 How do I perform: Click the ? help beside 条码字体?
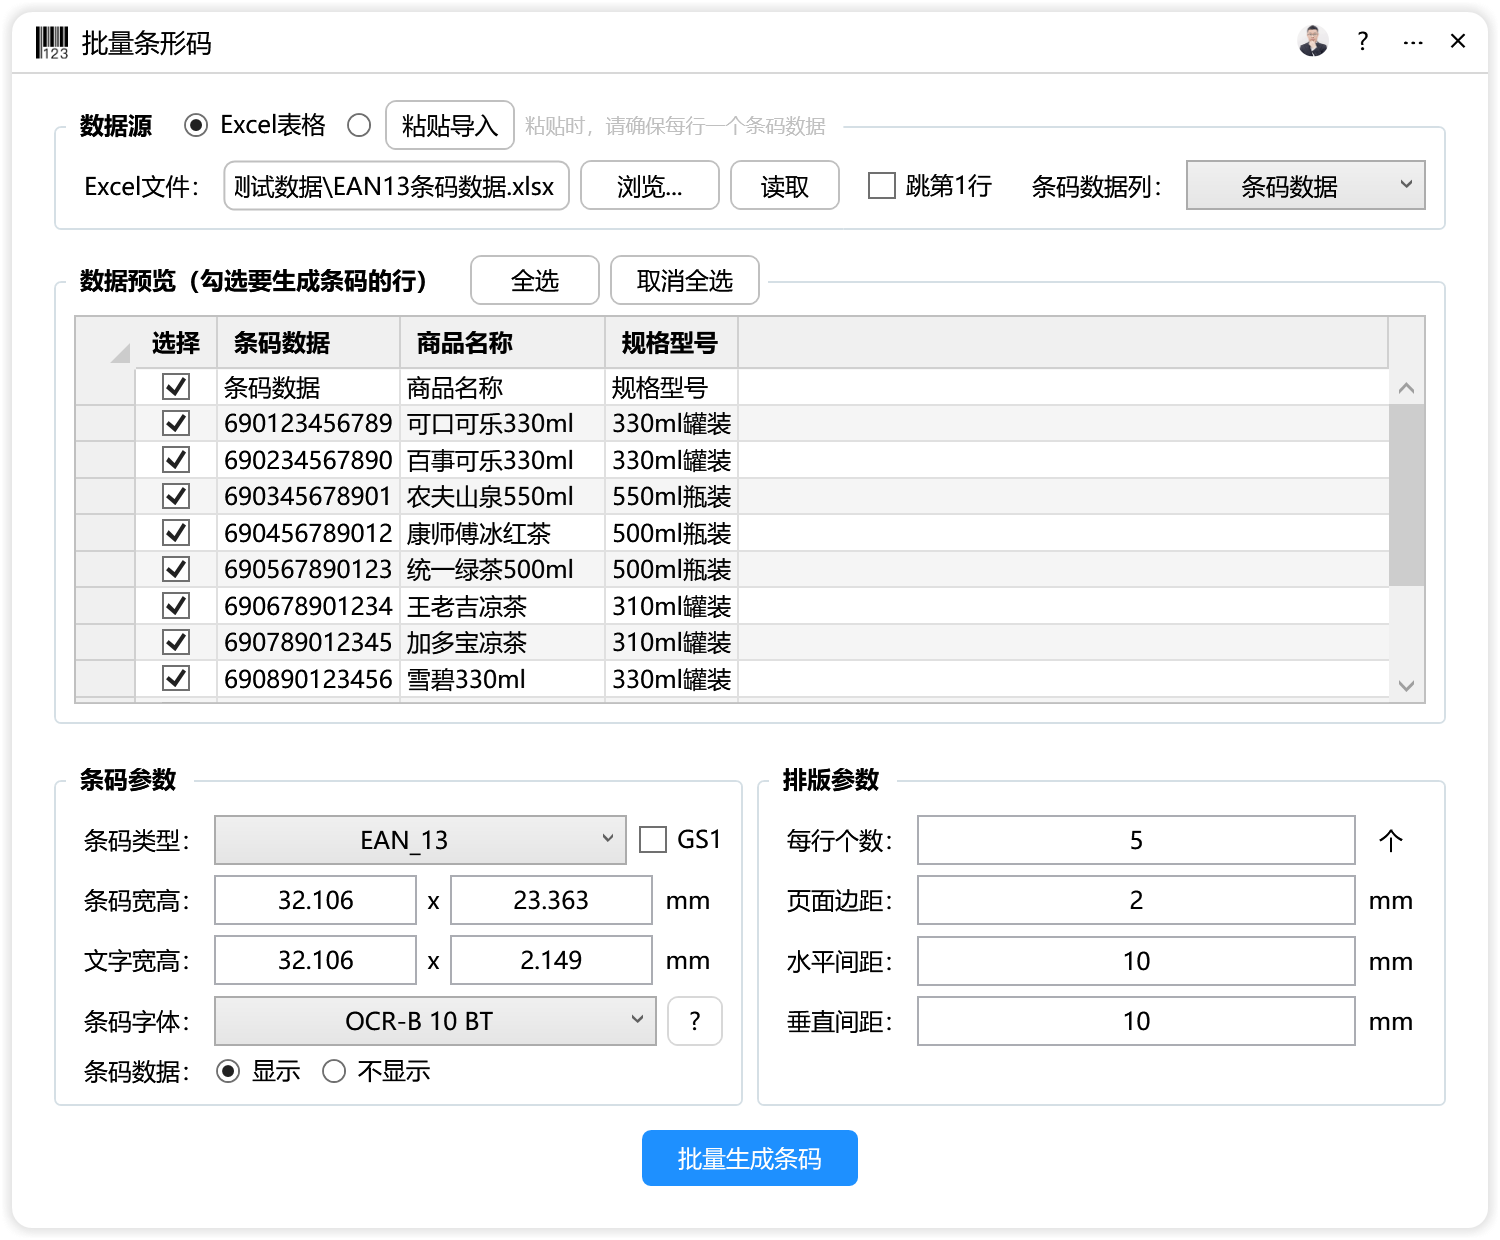pos(695,1021)
